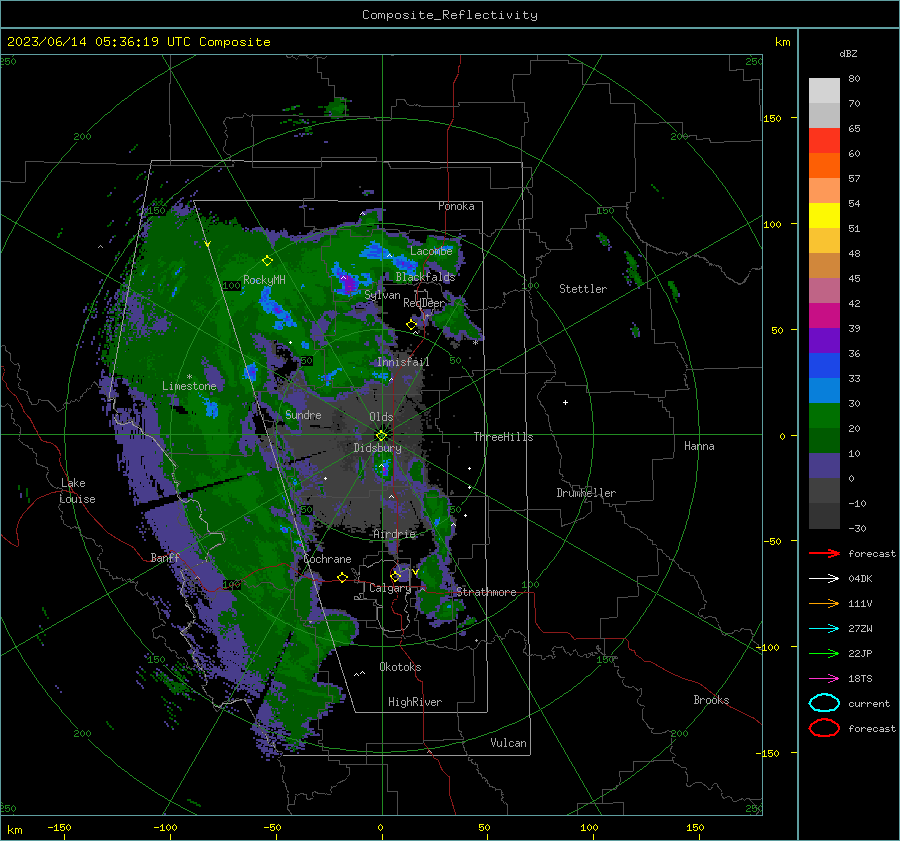Click the Calgary city label
This screenshot has height=841, width=900.
[390, 588]
